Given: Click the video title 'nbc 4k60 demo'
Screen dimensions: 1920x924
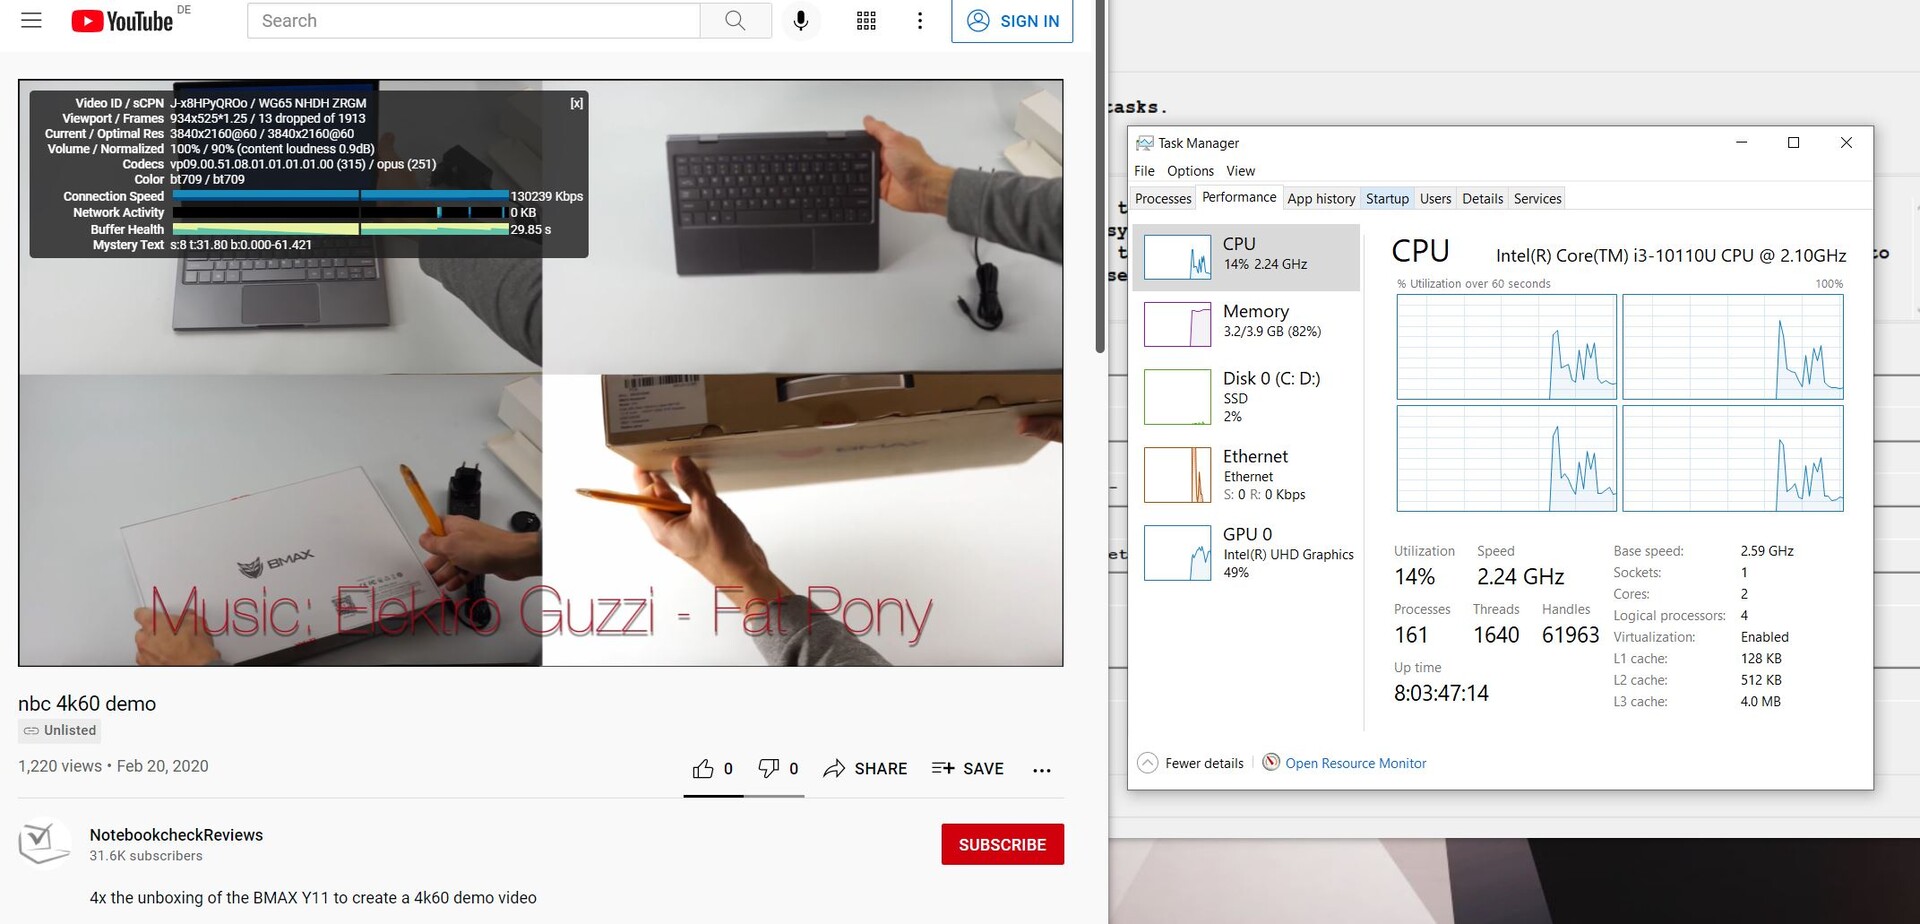Looking at the screenshot, I should click(87, 703).
